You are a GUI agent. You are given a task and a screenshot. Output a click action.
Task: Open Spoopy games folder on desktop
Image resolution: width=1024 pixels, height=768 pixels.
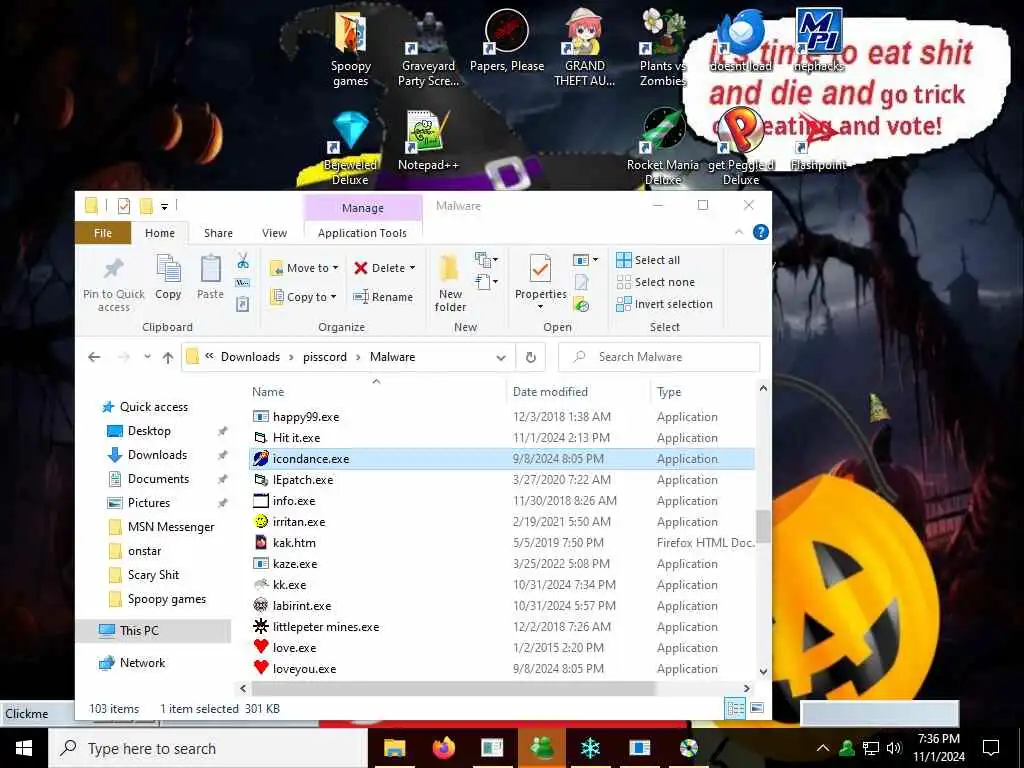click(351, 49)
